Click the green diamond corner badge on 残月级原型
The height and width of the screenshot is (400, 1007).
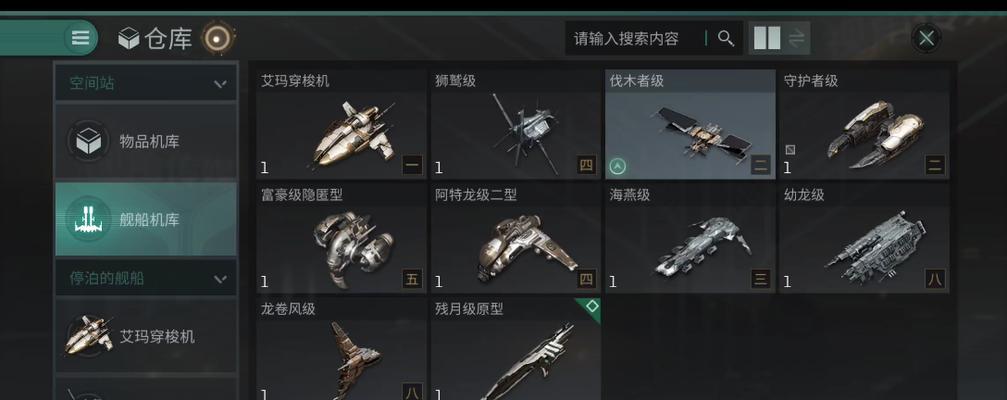(x=591, y=306)
